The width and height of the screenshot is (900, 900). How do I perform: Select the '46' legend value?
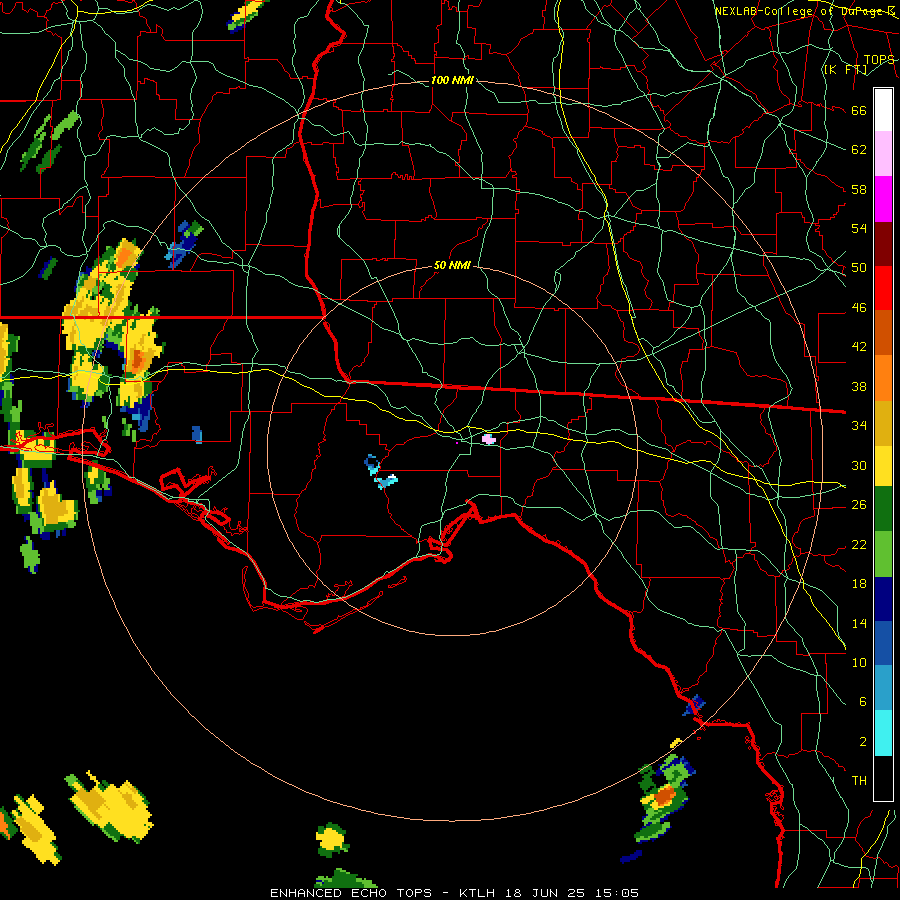tap(859, 308)
